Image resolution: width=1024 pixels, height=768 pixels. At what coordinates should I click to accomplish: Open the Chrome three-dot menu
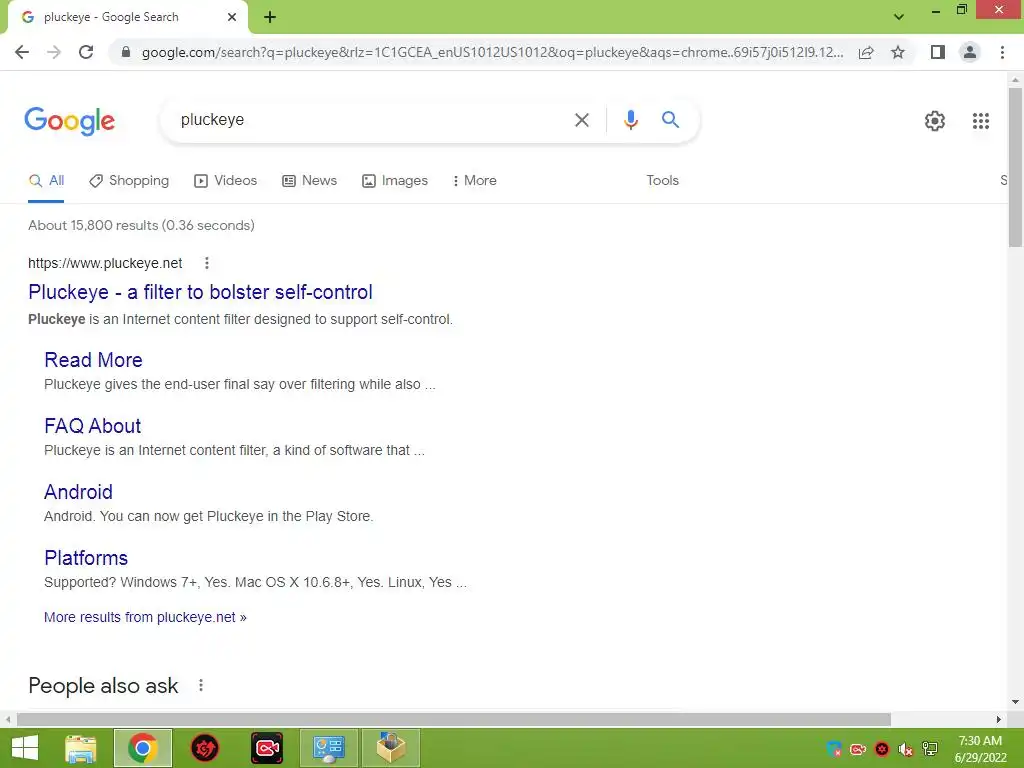point(1002,52)
